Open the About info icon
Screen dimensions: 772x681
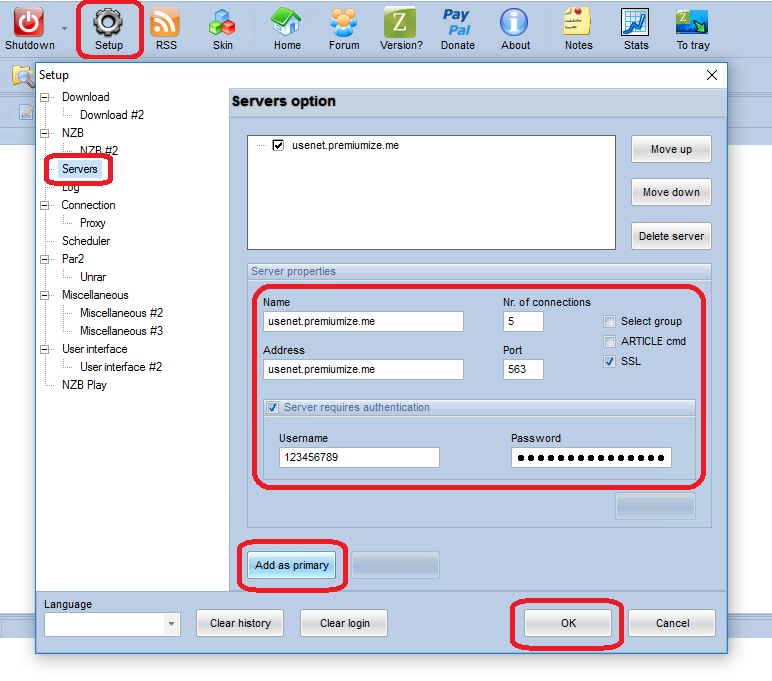515,23
